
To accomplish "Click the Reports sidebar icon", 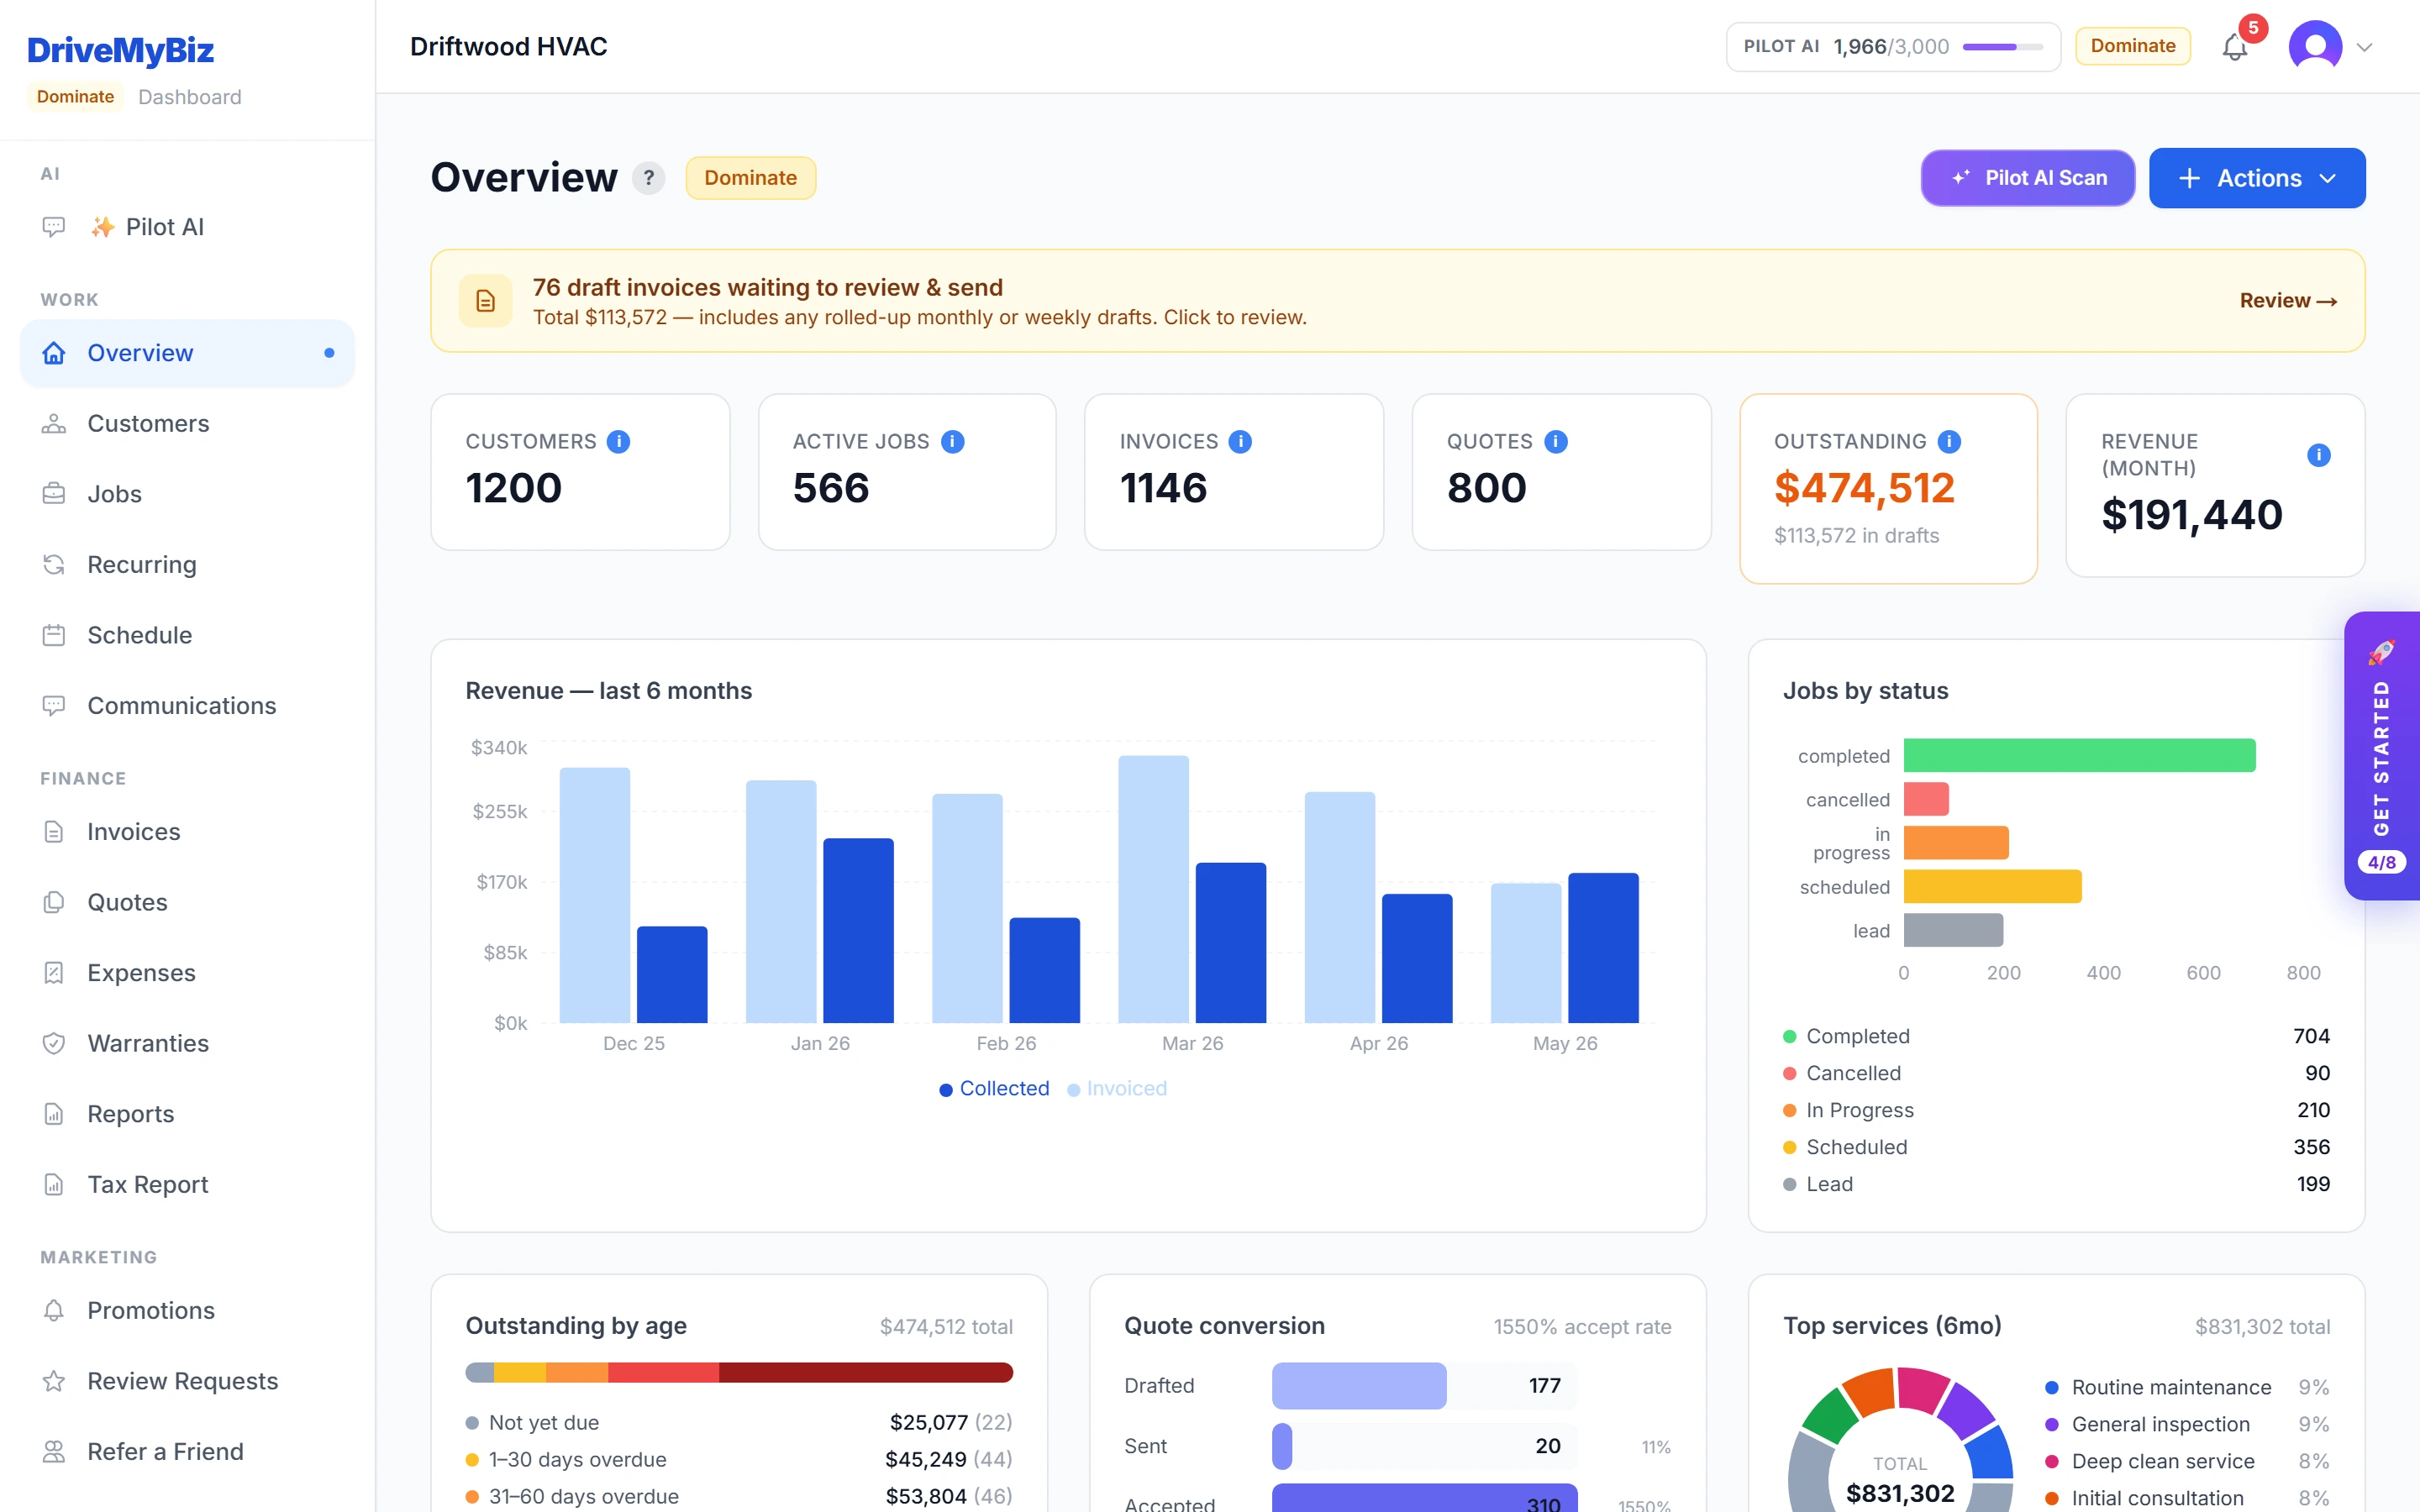I will (54, 1114).
